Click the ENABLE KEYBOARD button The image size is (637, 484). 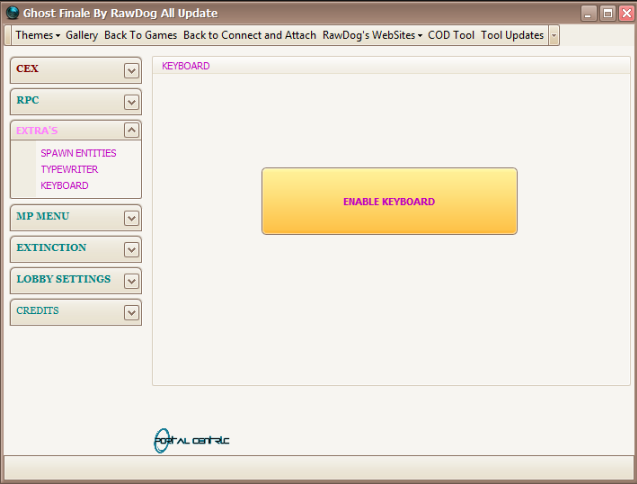tap(389, 201)
